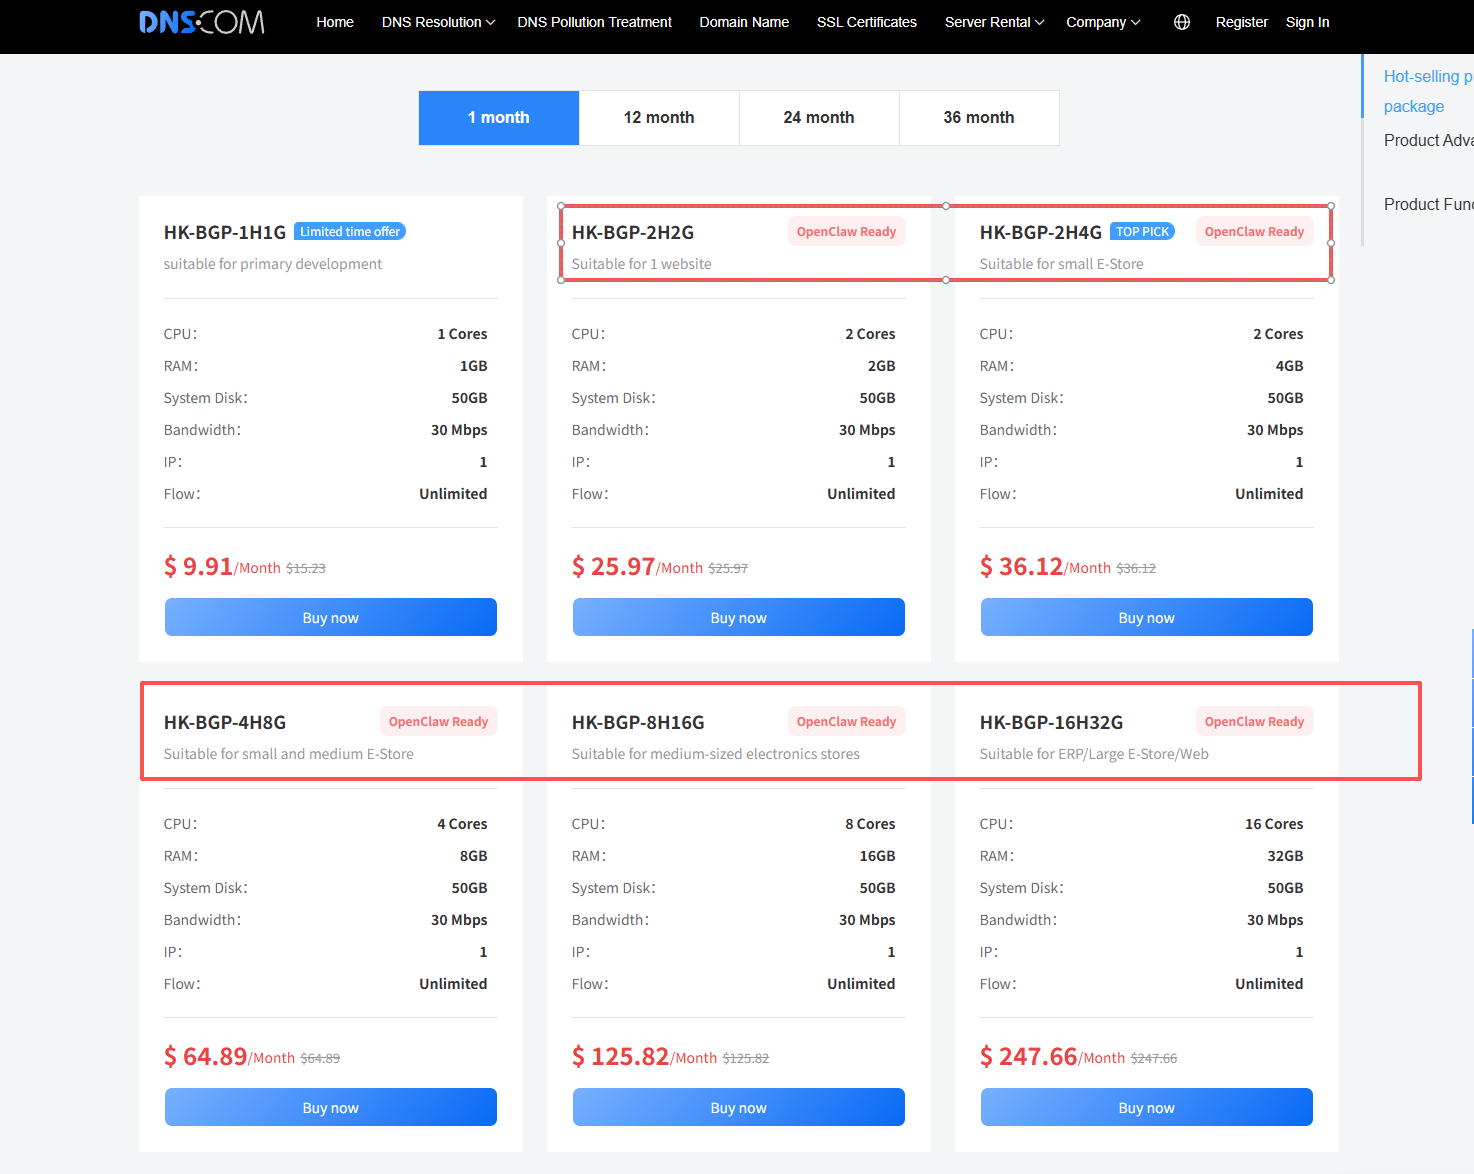Go to the Home menu item
Image resolution: width=1474 pixels, height=1174 pixels.
coord(335,22)
